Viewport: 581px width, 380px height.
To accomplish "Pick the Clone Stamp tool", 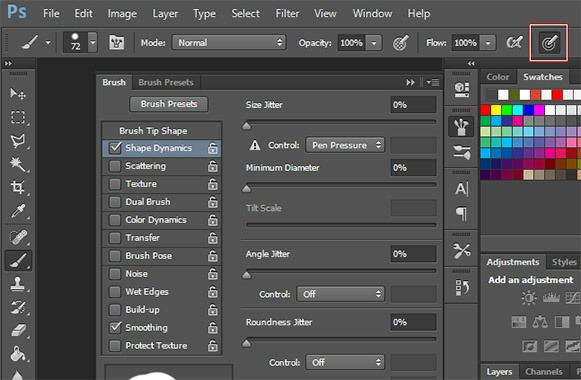I will 17,284.
